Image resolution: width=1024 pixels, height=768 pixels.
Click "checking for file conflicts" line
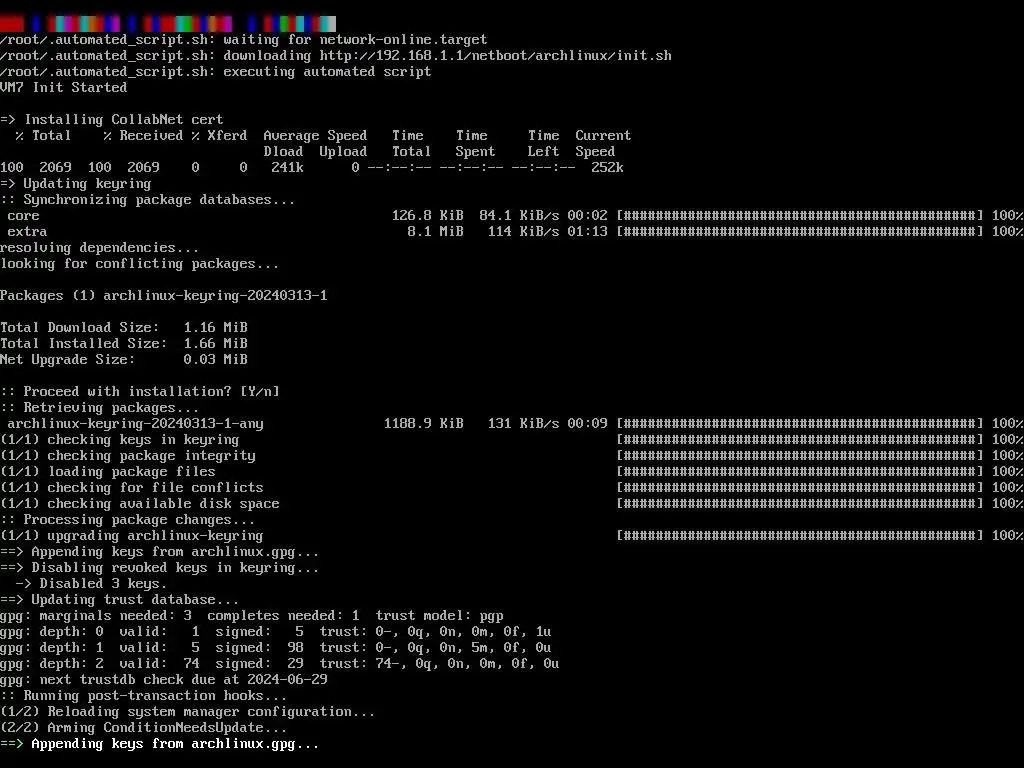click(x=132, y=488)
